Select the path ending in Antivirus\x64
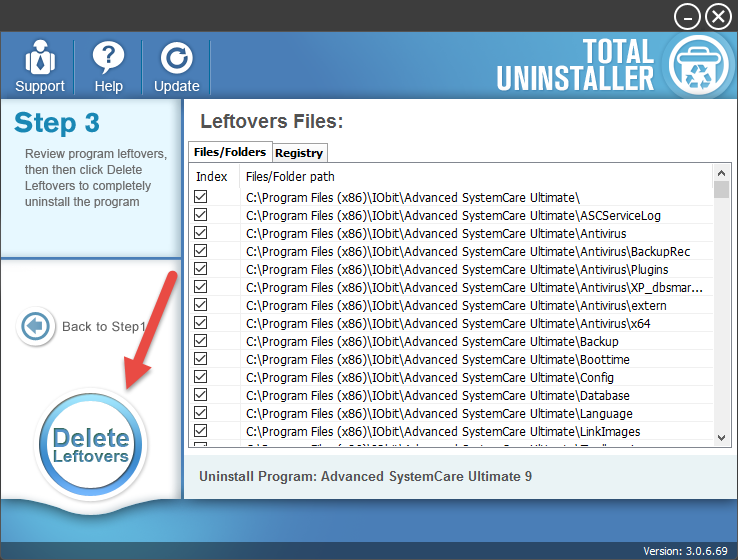This screenshot has width=738, height=560. (448, 324)
